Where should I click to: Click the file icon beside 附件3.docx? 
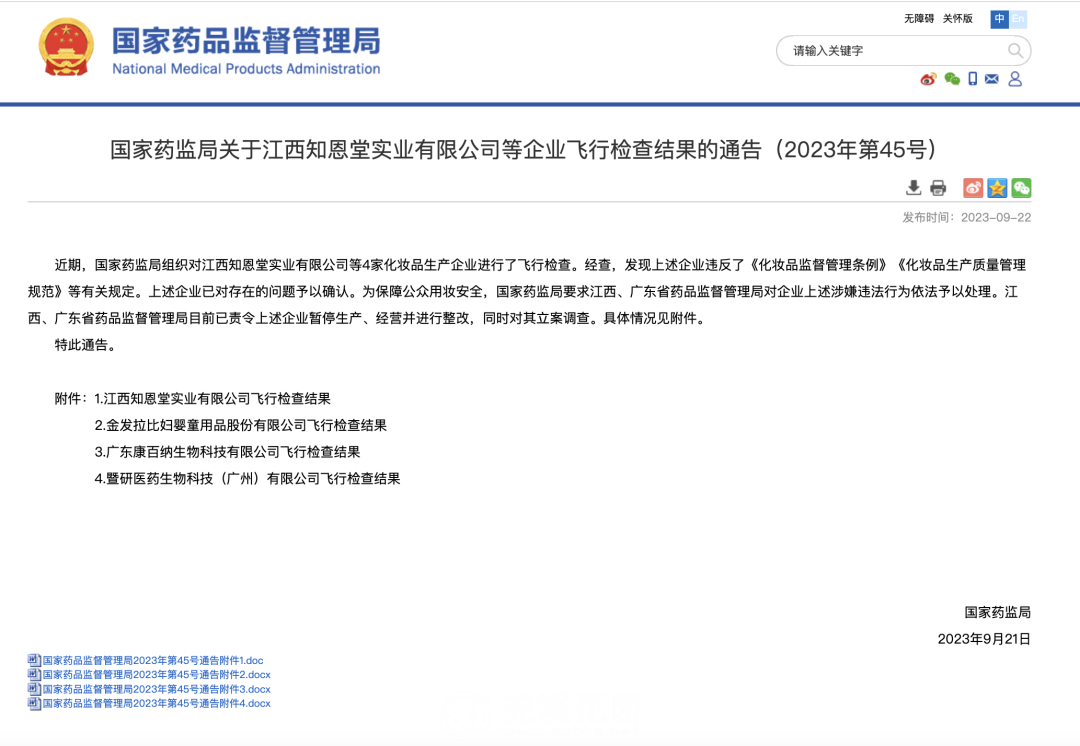pos(34,689)
